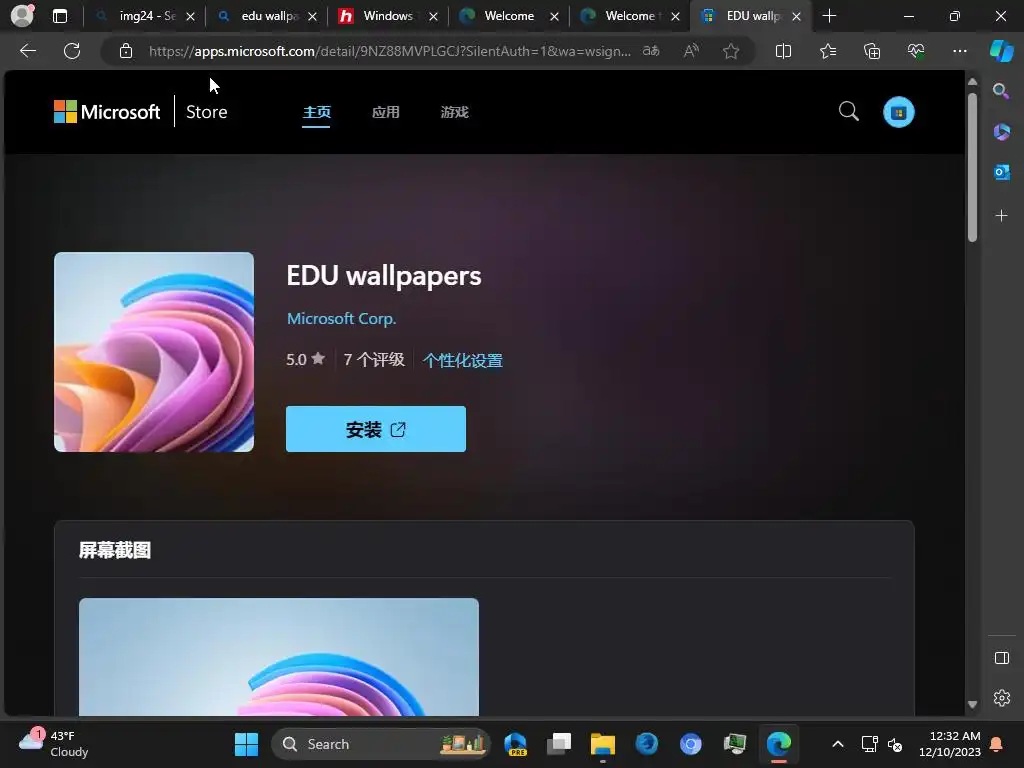Click the Store title link

tap(206, 112)
